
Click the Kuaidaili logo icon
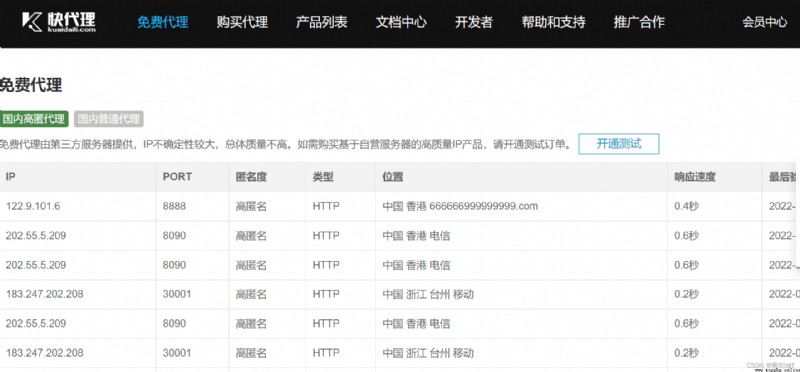point(32,22)
